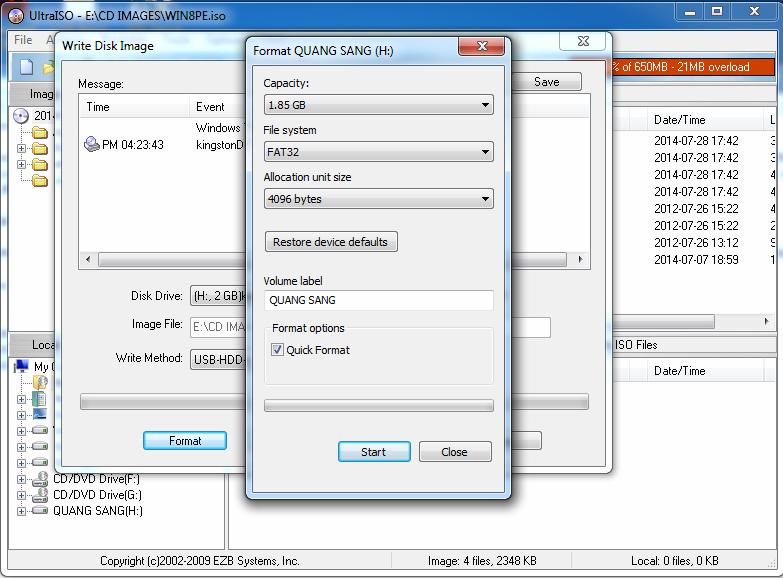Expand the desktop node in local tree
The width and height of the screenshot is (783, 578).
21,415
